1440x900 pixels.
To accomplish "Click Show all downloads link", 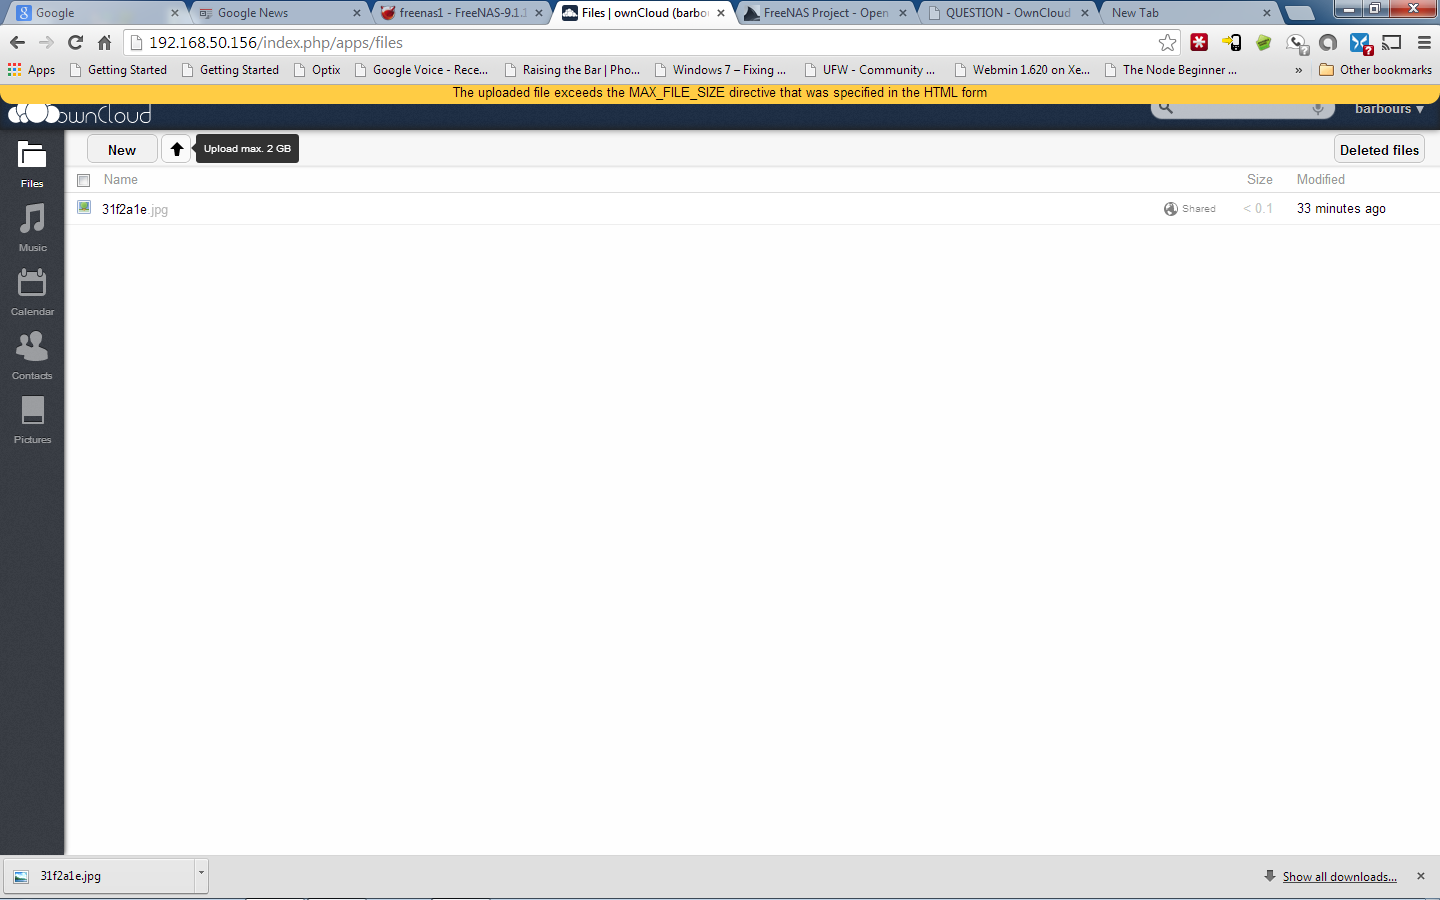I will coord(1340,877).
